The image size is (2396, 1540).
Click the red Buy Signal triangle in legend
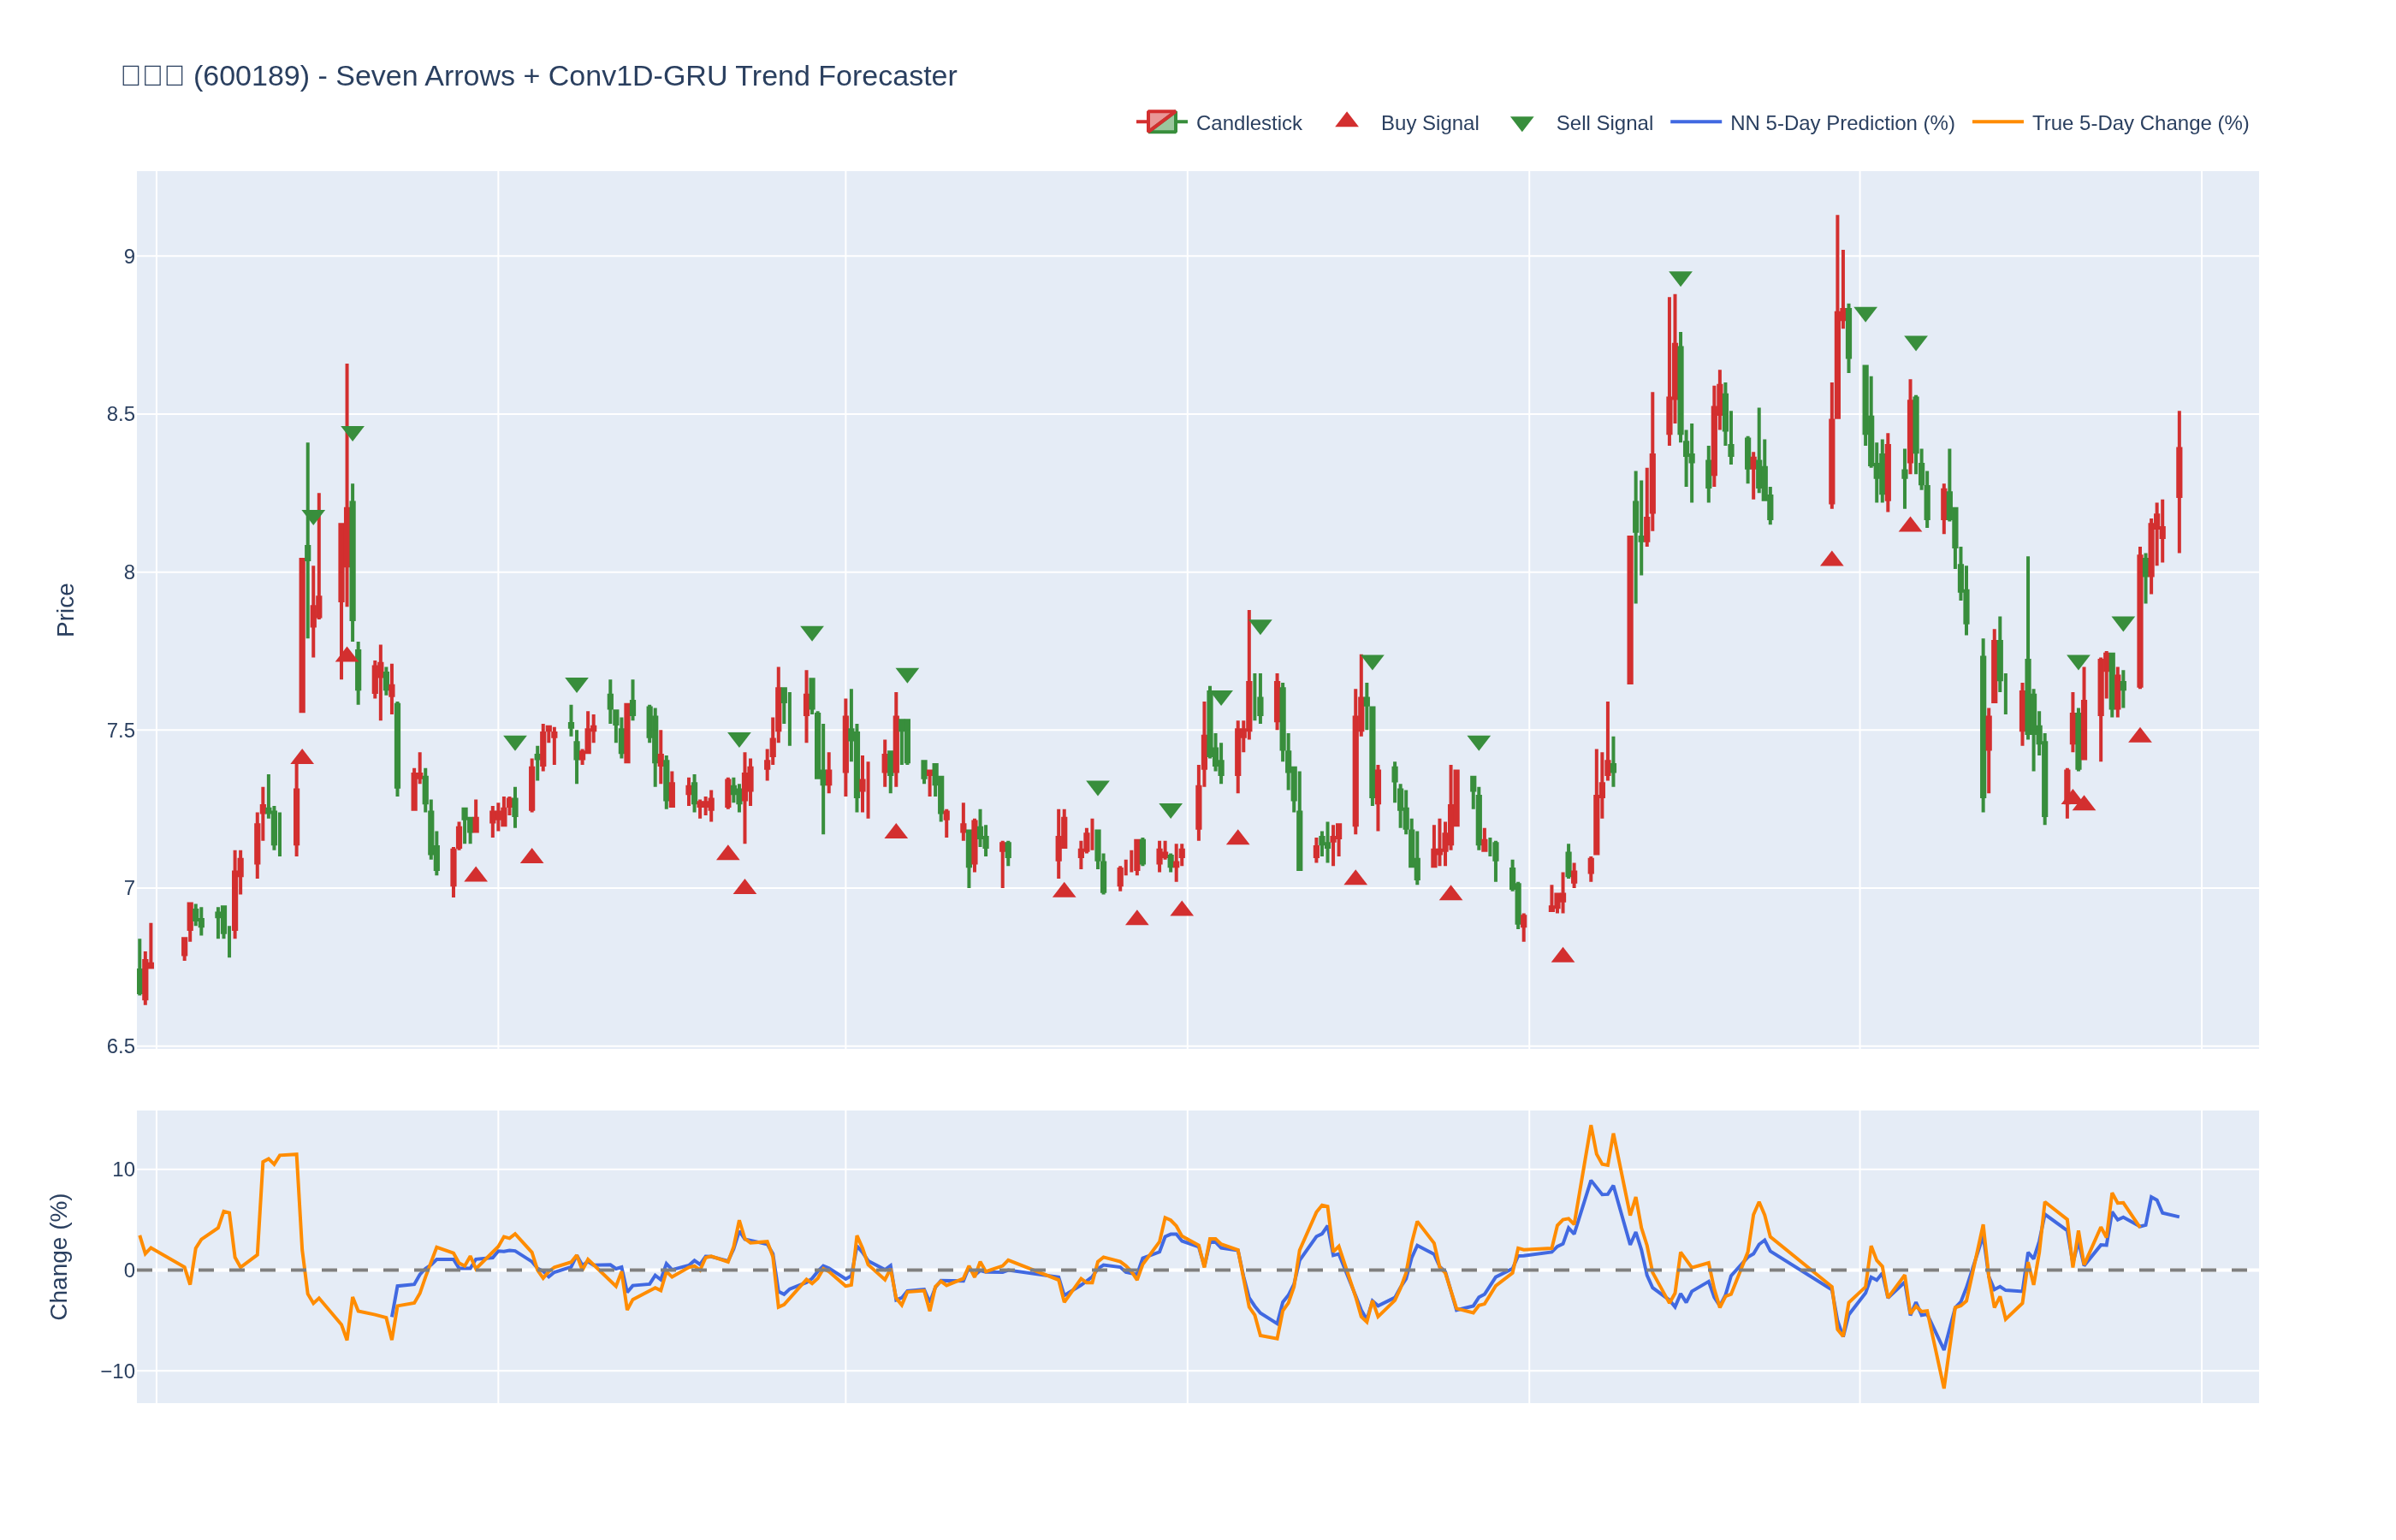1347,121
